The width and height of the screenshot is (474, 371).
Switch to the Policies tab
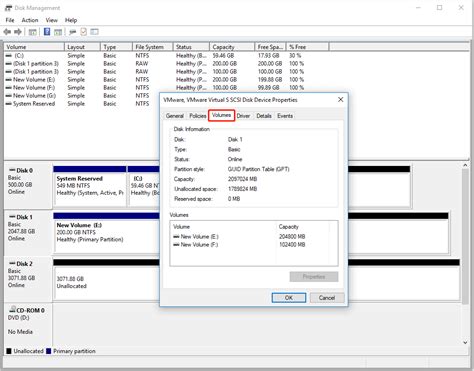tap(198, 116)
